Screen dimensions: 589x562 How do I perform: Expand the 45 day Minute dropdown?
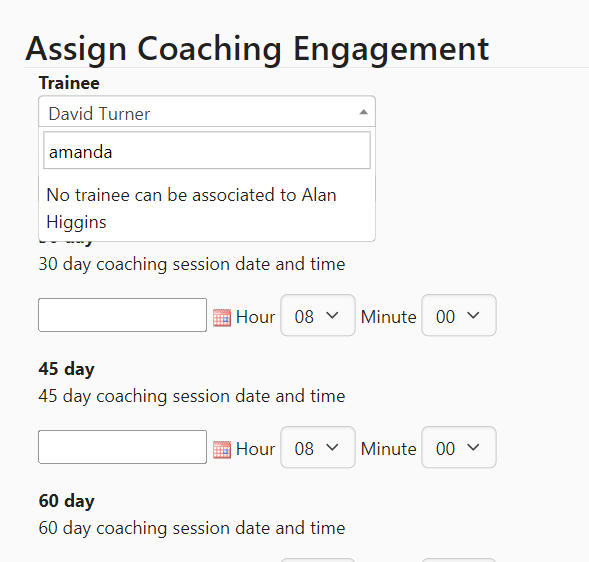click(x=459, y=447)
